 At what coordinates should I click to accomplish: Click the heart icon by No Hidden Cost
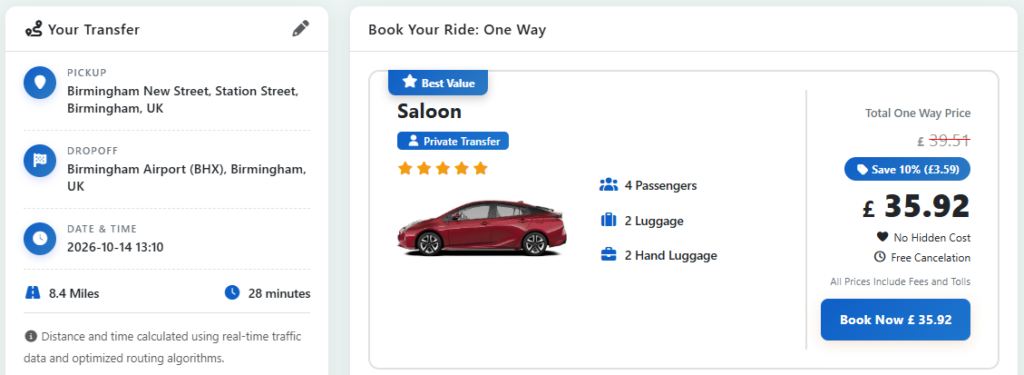pos(882,237)
